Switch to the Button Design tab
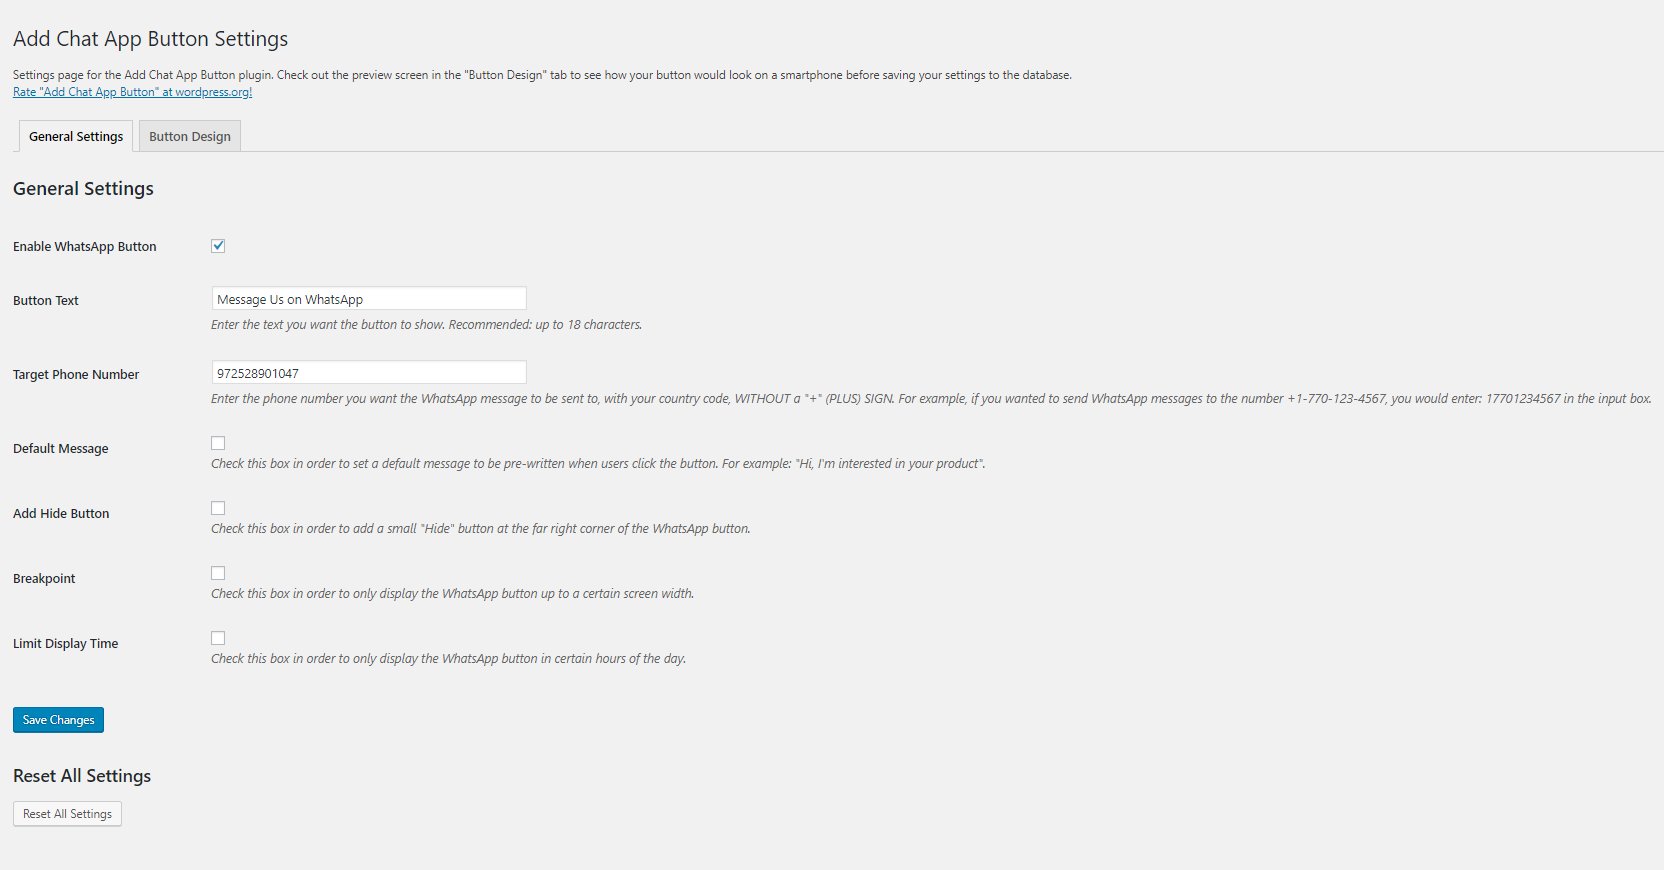The image size is (1664, 870). point(190,136)
